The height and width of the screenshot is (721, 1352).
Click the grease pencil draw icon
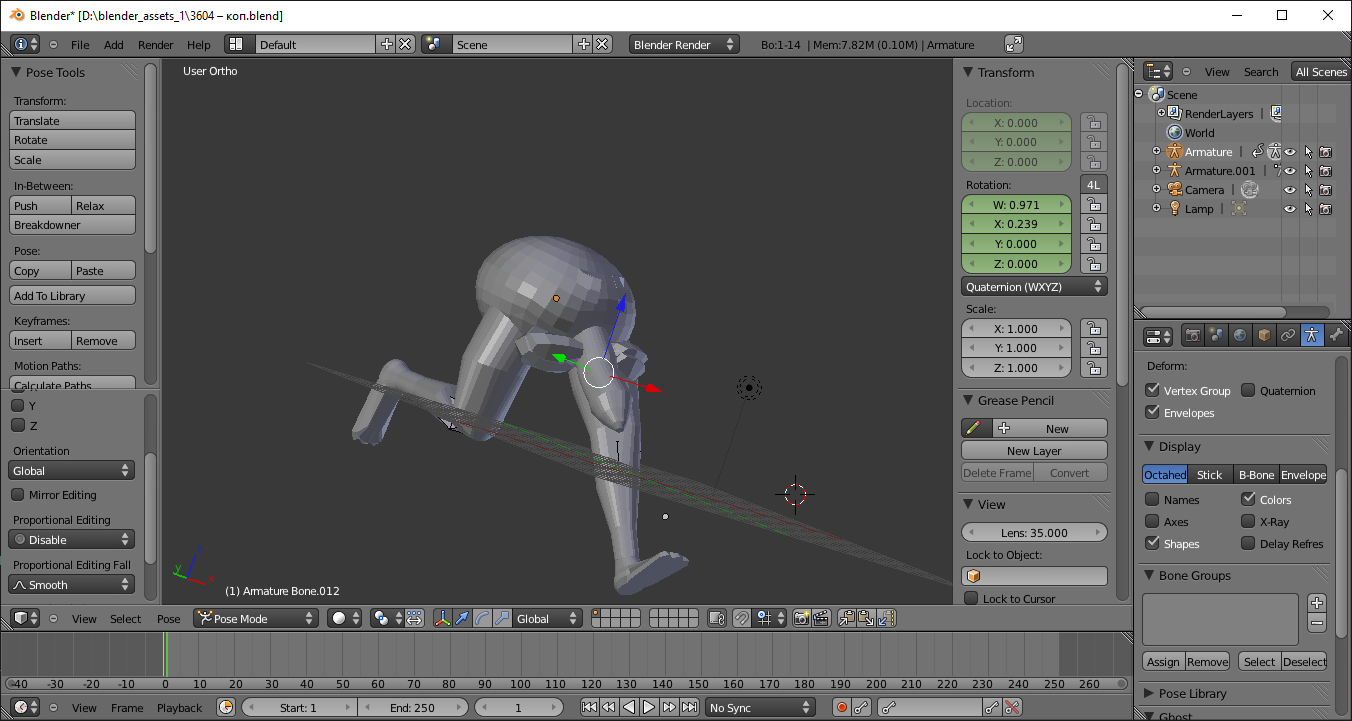[971, 428]
